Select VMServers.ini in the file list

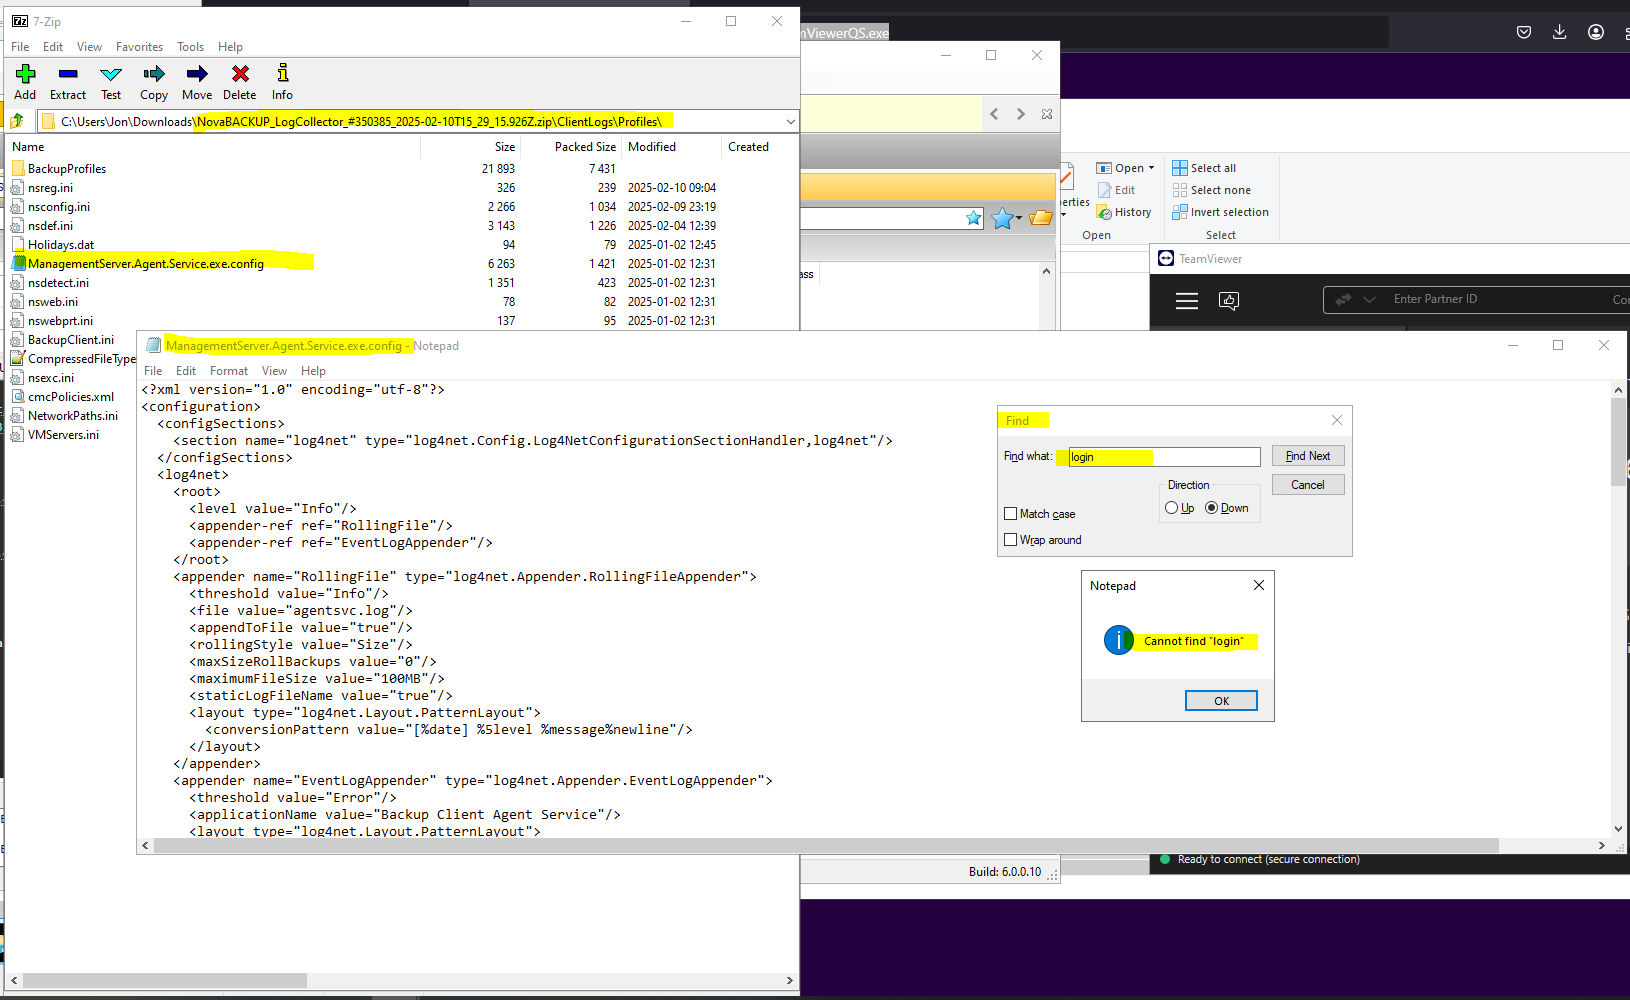click(63, 435)
